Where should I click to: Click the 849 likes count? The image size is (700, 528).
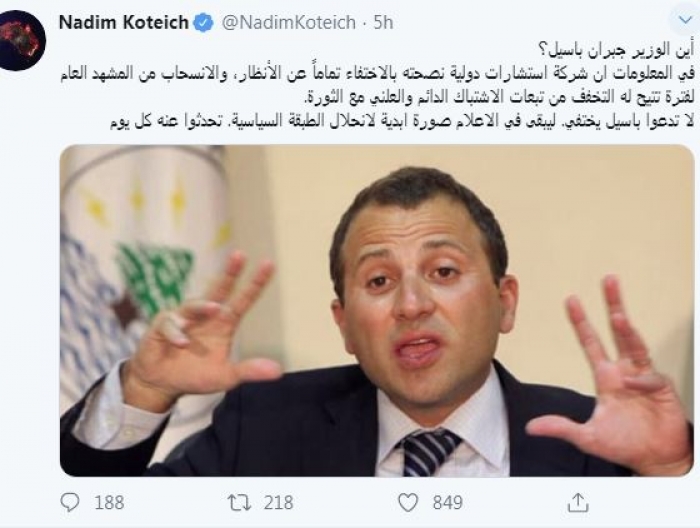click(447, 503)
